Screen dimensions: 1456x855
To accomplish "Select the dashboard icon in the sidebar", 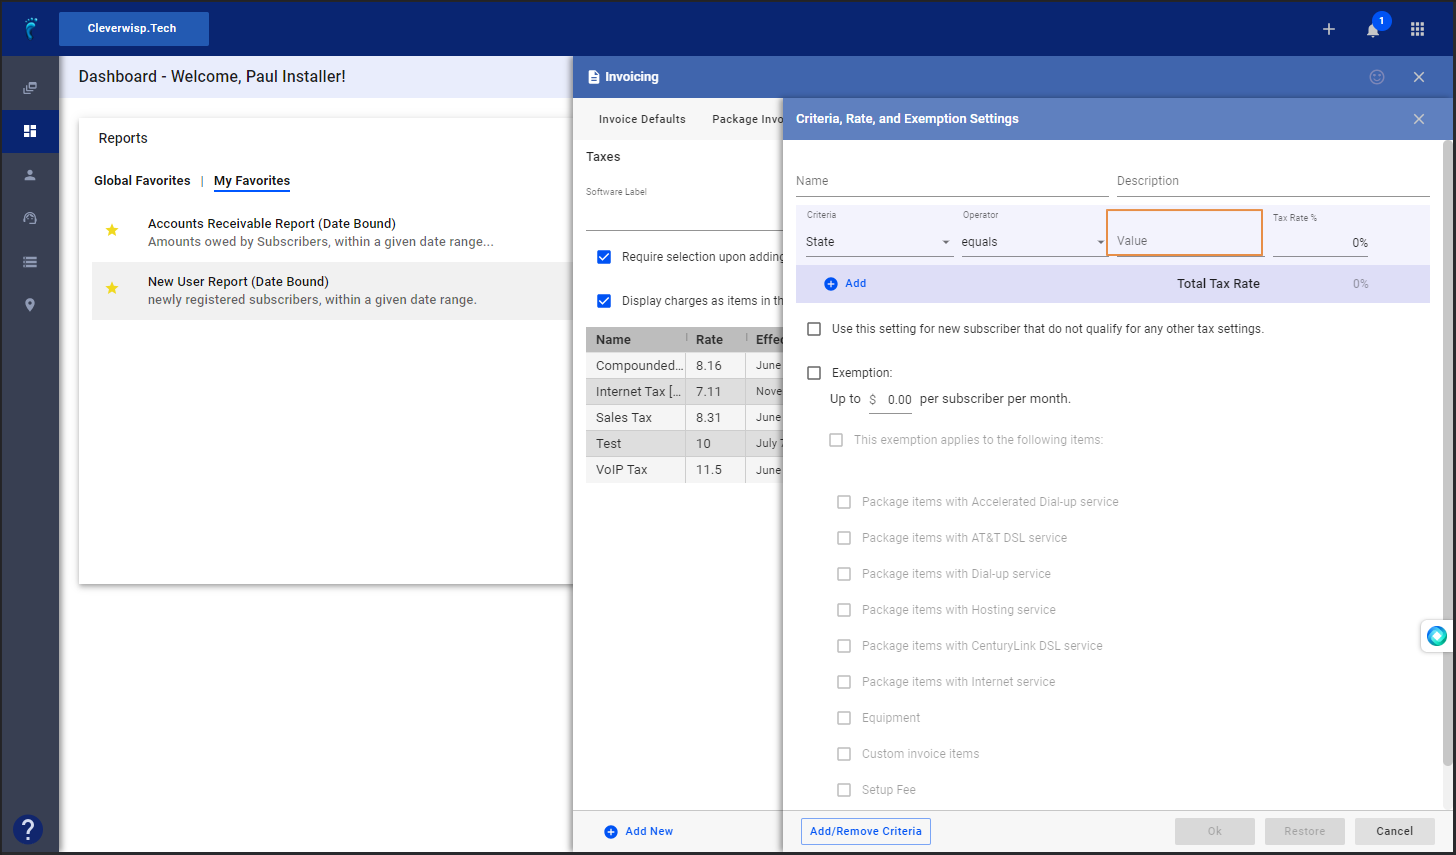I will [x=30, y=131].
